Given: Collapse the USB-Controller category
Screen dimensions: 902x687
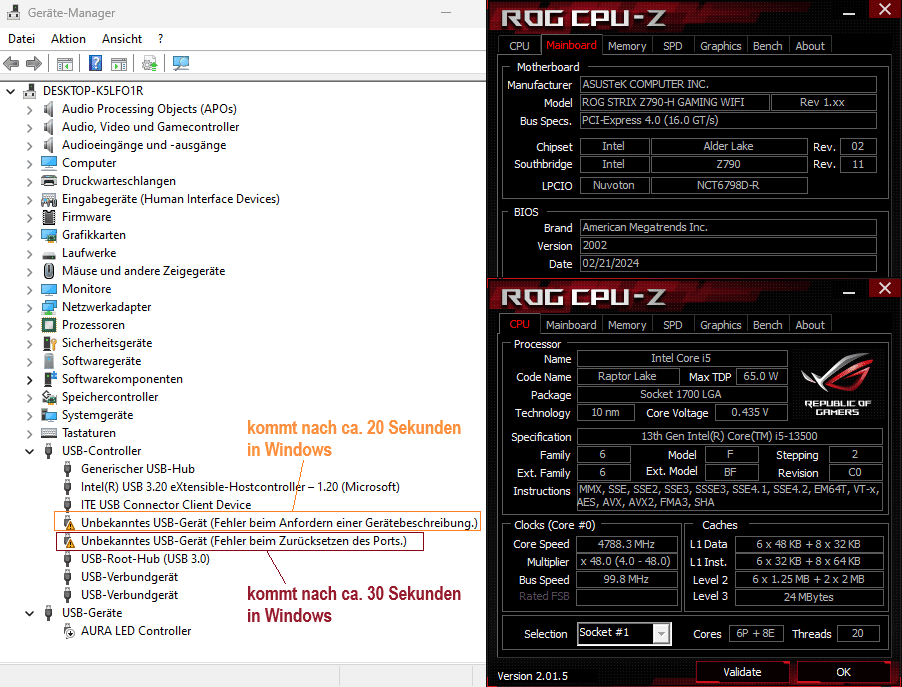Looking at the screenshot, I should (29, 451).
